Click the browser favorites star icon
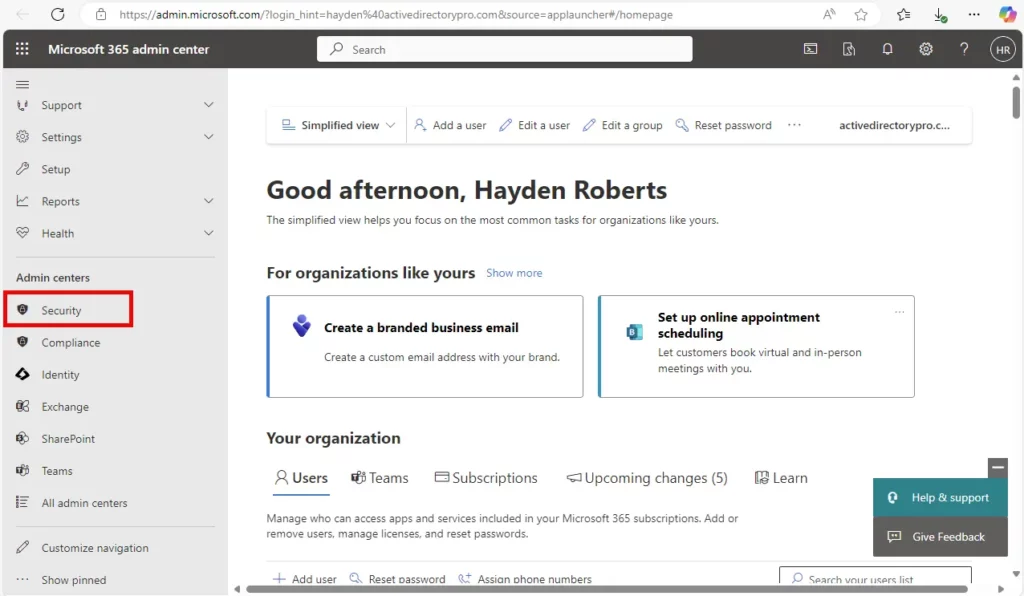1024x596 pixels. click(x=861, y=14)
